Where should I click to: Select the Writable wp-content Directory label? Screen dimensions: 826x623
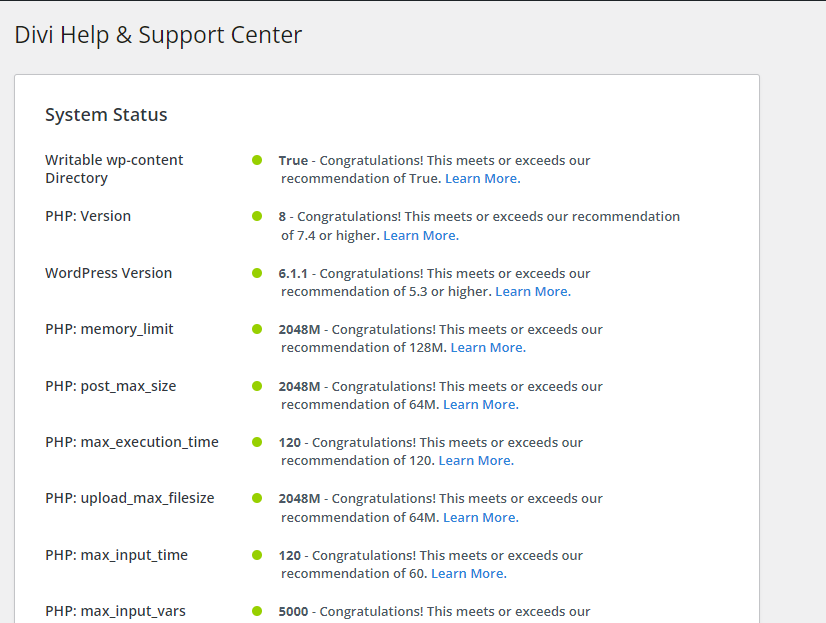click(x=114, y=169)
